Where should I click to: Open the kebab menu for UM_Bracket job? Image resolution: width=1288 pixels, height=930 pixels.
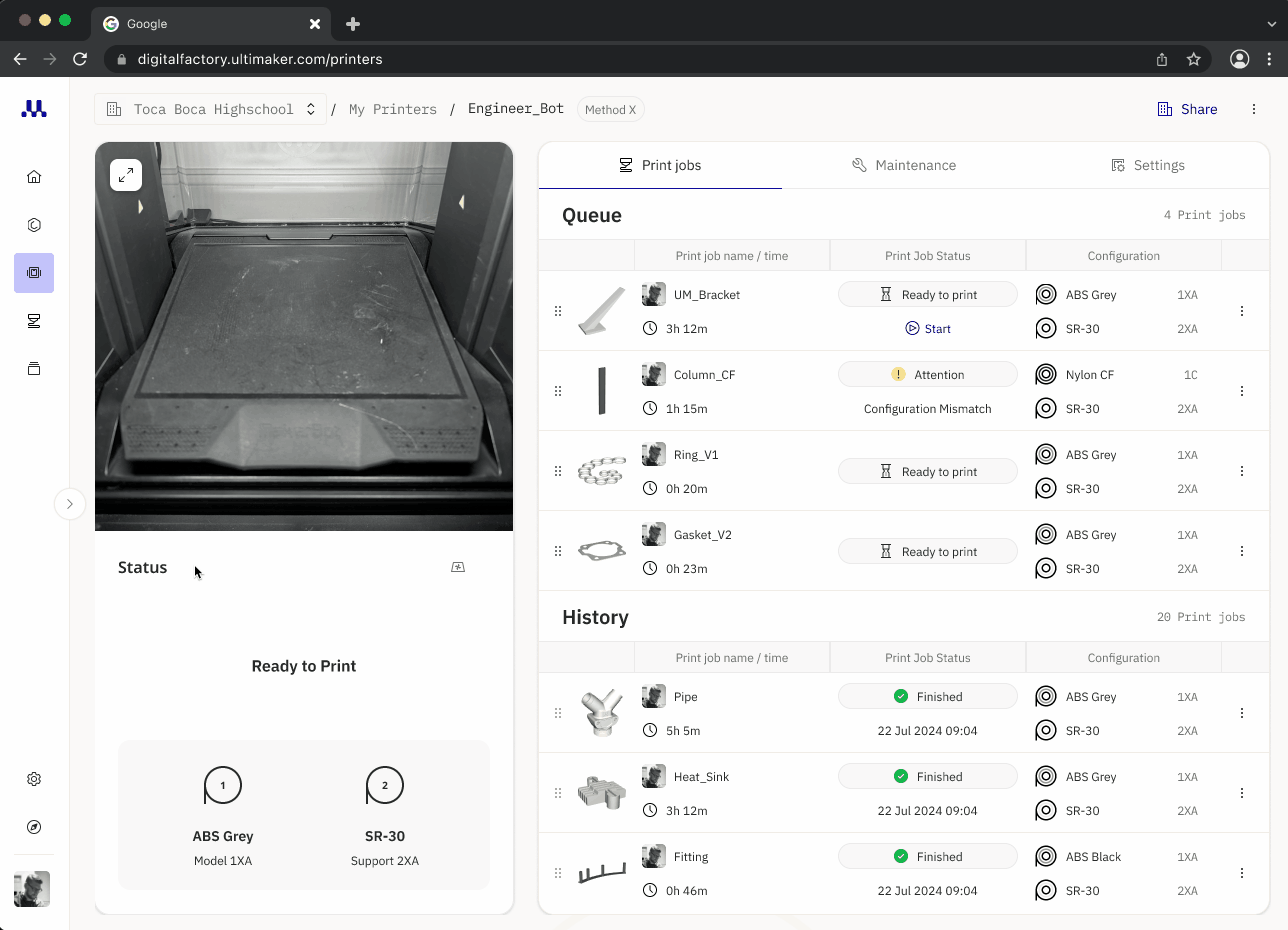click(1242, 310)
